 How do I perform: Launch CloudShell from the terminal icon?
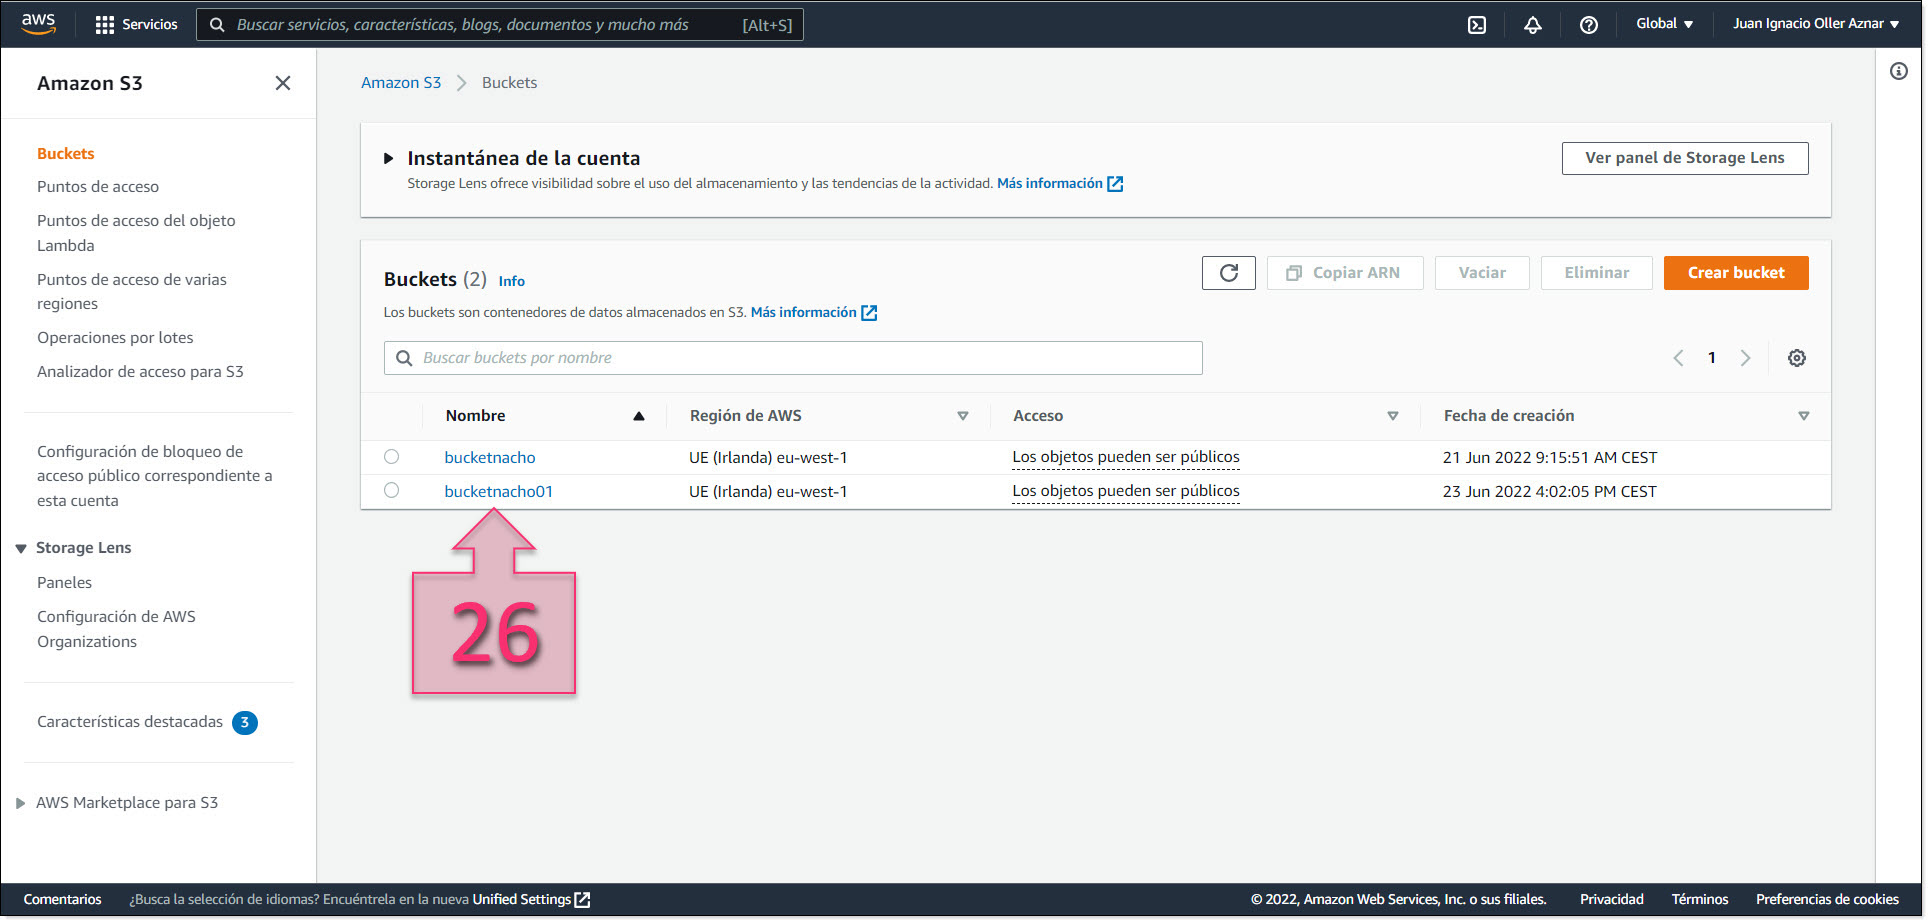pyautogui.click(x=1477, y=24)
